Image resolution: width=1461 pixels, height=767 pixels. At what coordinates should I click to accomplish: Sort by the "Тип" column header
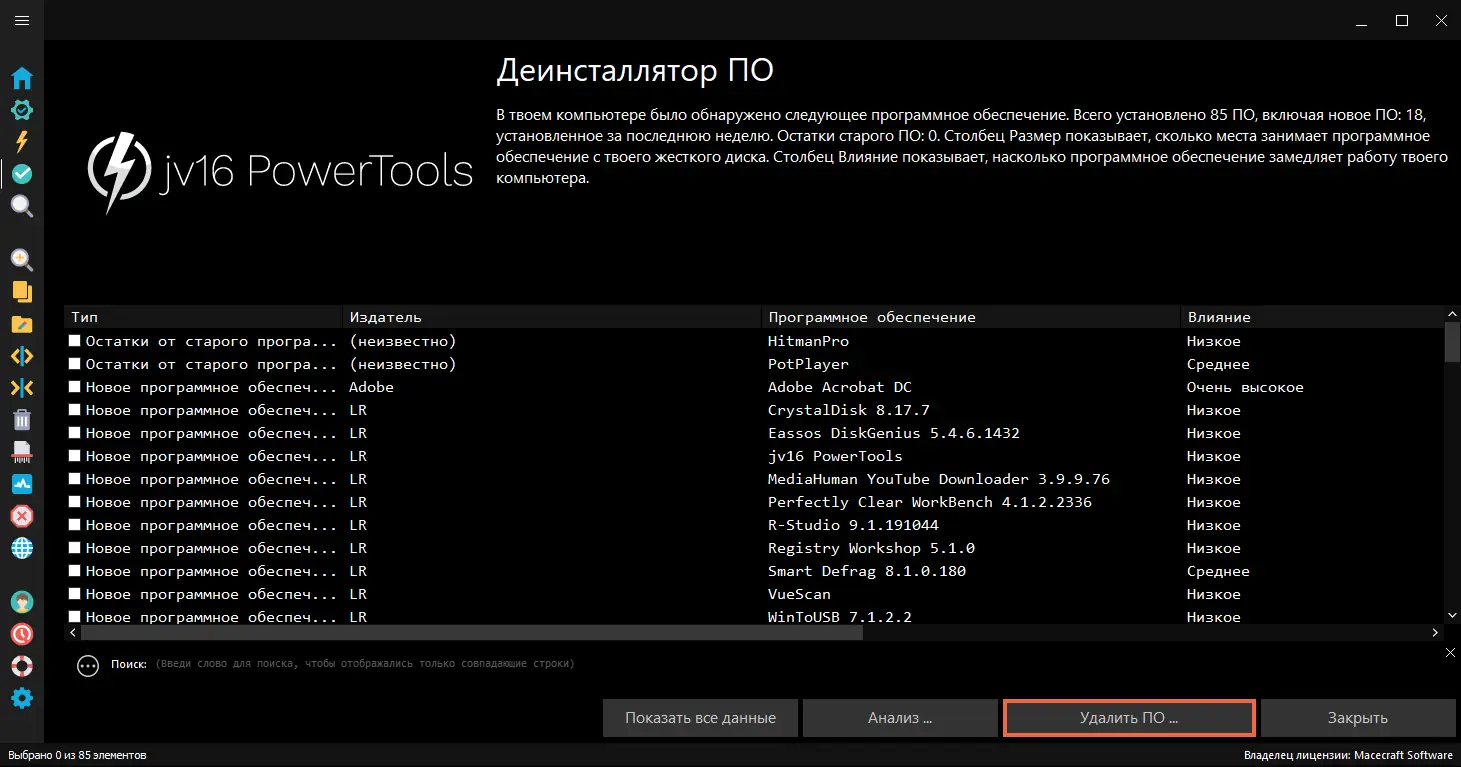[x=203, y=317]
